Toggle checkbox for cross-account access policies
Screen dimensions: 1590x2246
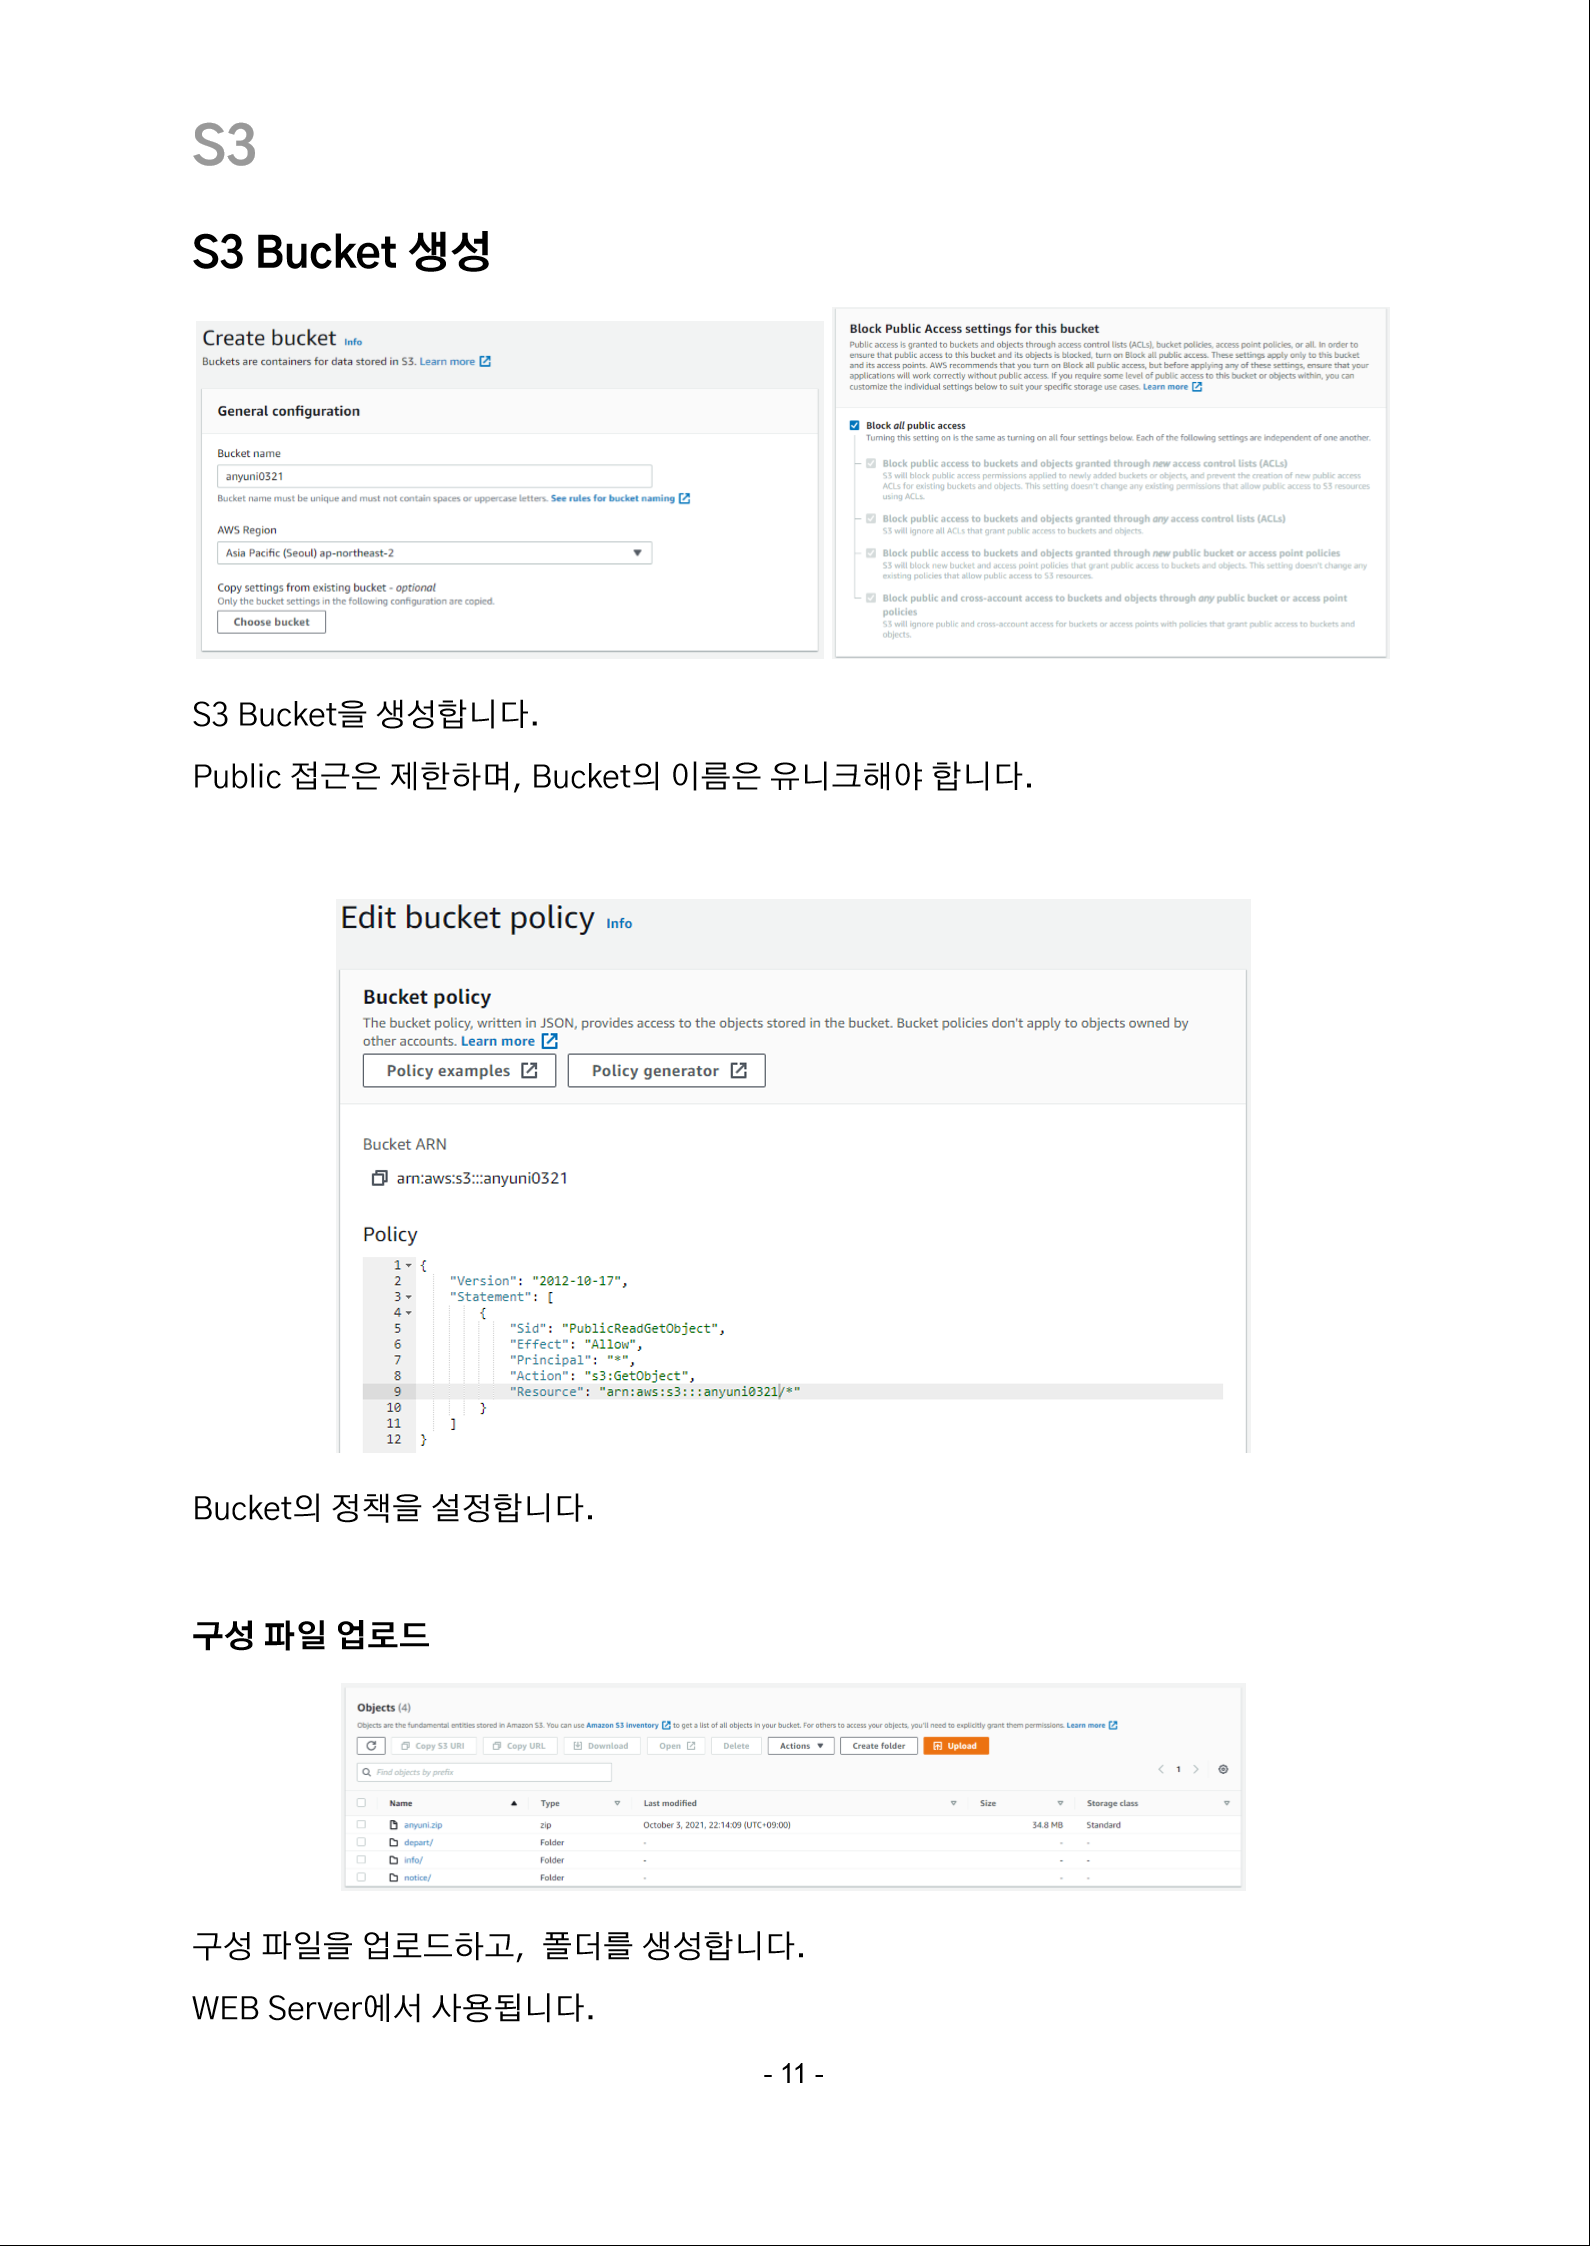(872, 598)
